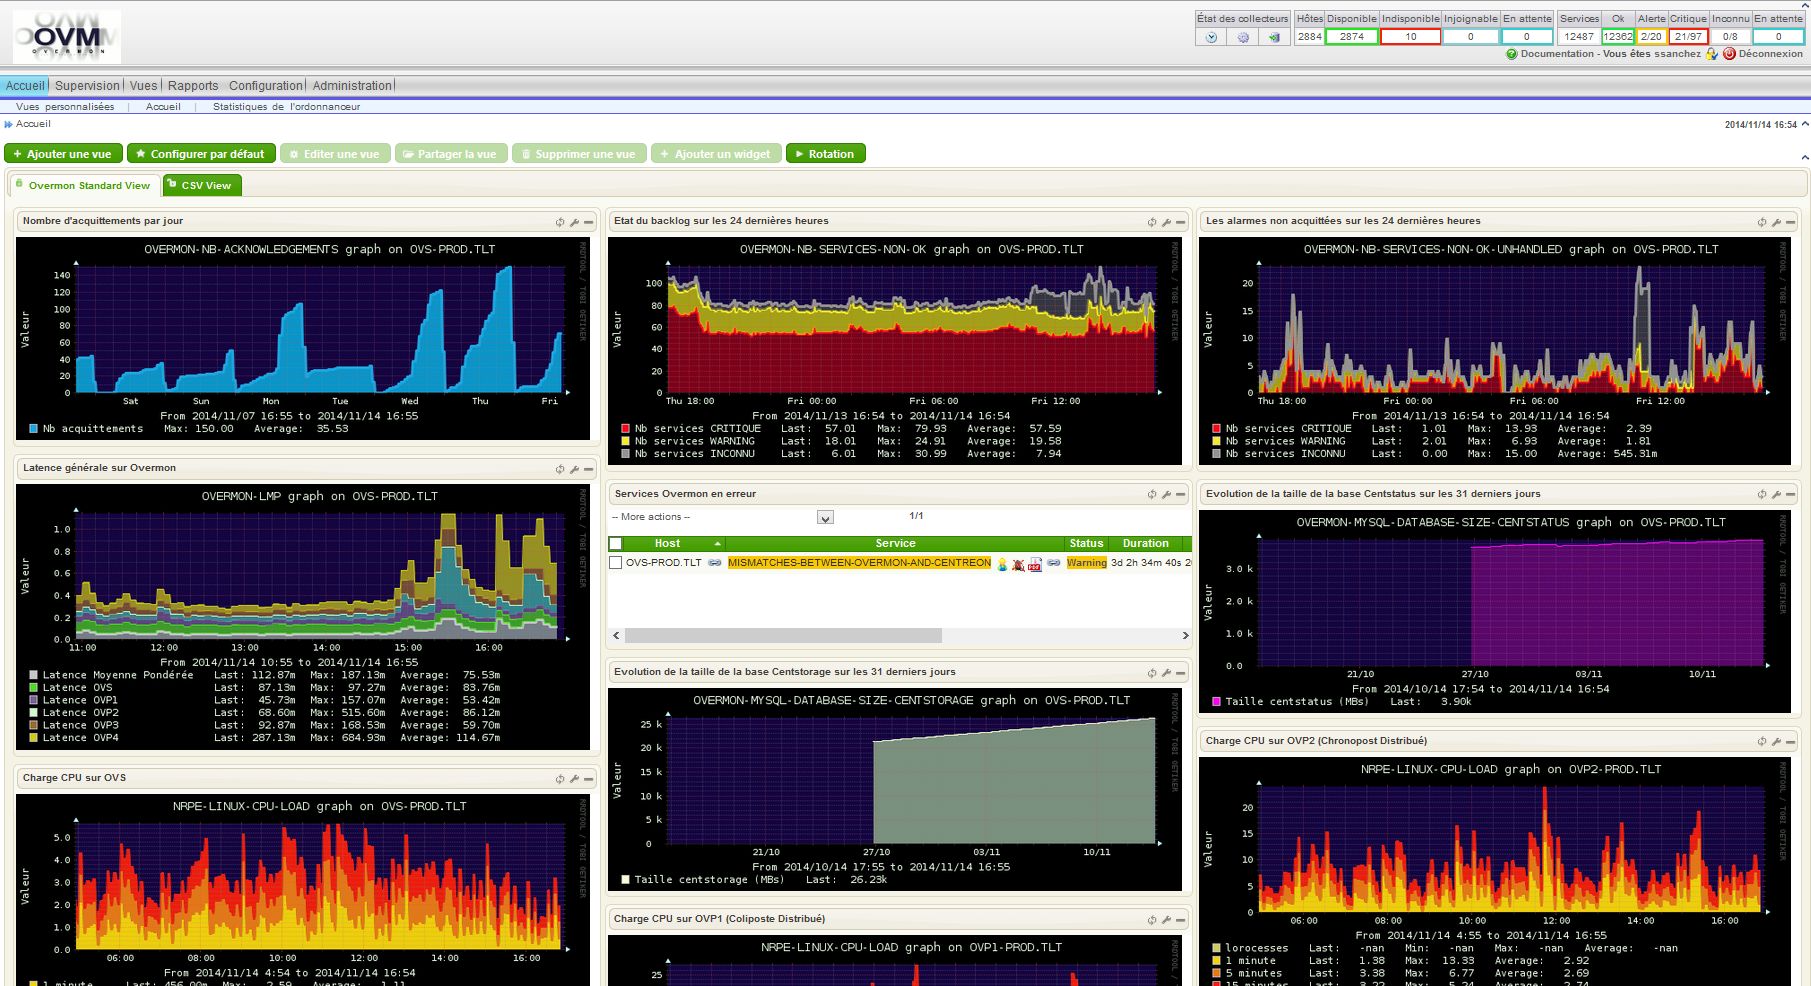1811x986 pixels.
Task: Start view Rotation
Action: coord(825,154)
